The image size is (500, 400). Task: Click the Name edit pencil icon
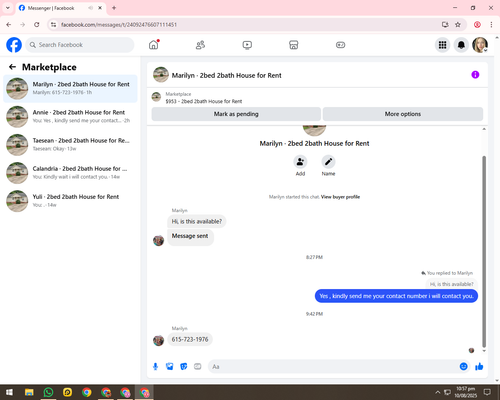[x=328, y=162]
